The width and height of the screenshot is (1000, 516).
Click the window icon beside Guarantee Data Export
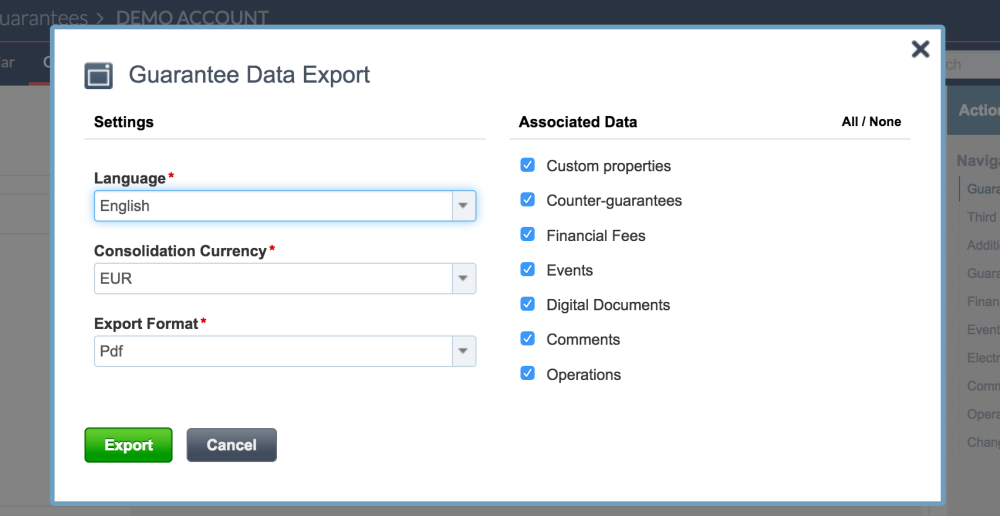coord(98,75)
